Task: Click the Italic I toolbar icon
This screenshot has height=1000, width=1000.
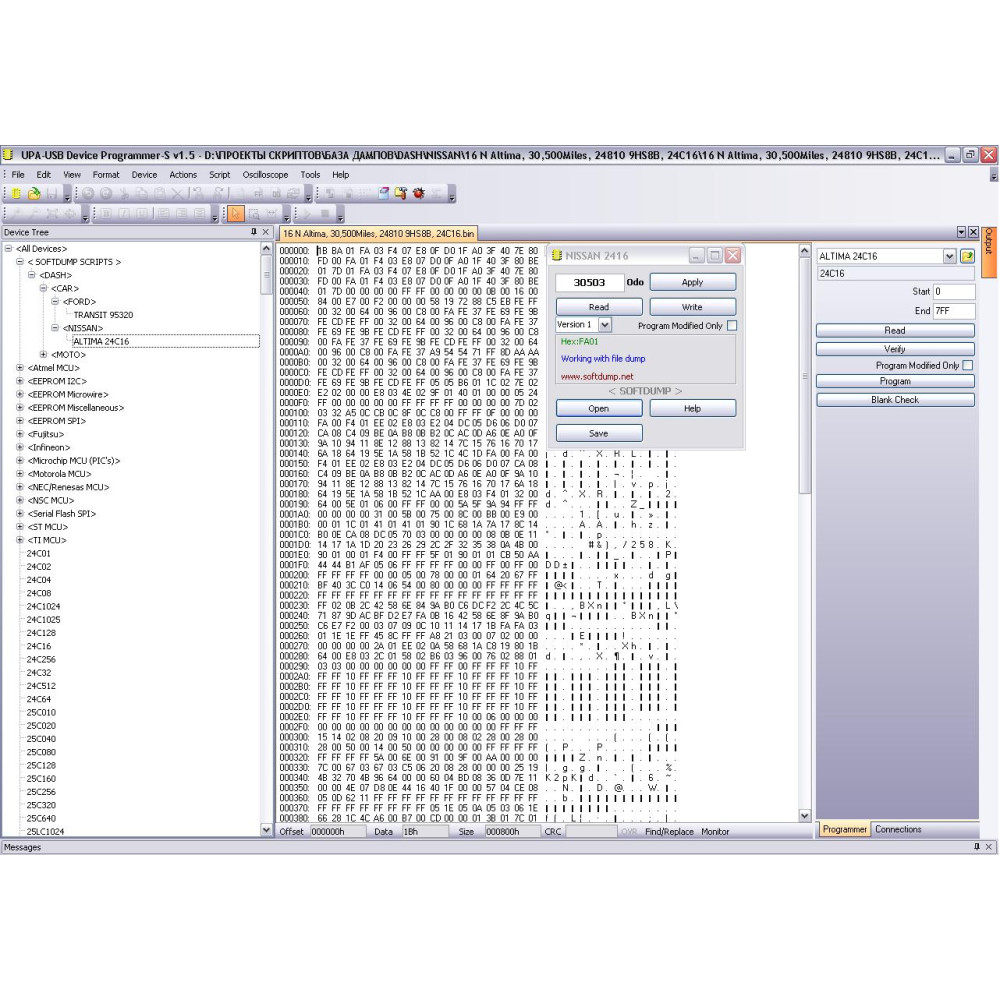Action: pos(124,214)
